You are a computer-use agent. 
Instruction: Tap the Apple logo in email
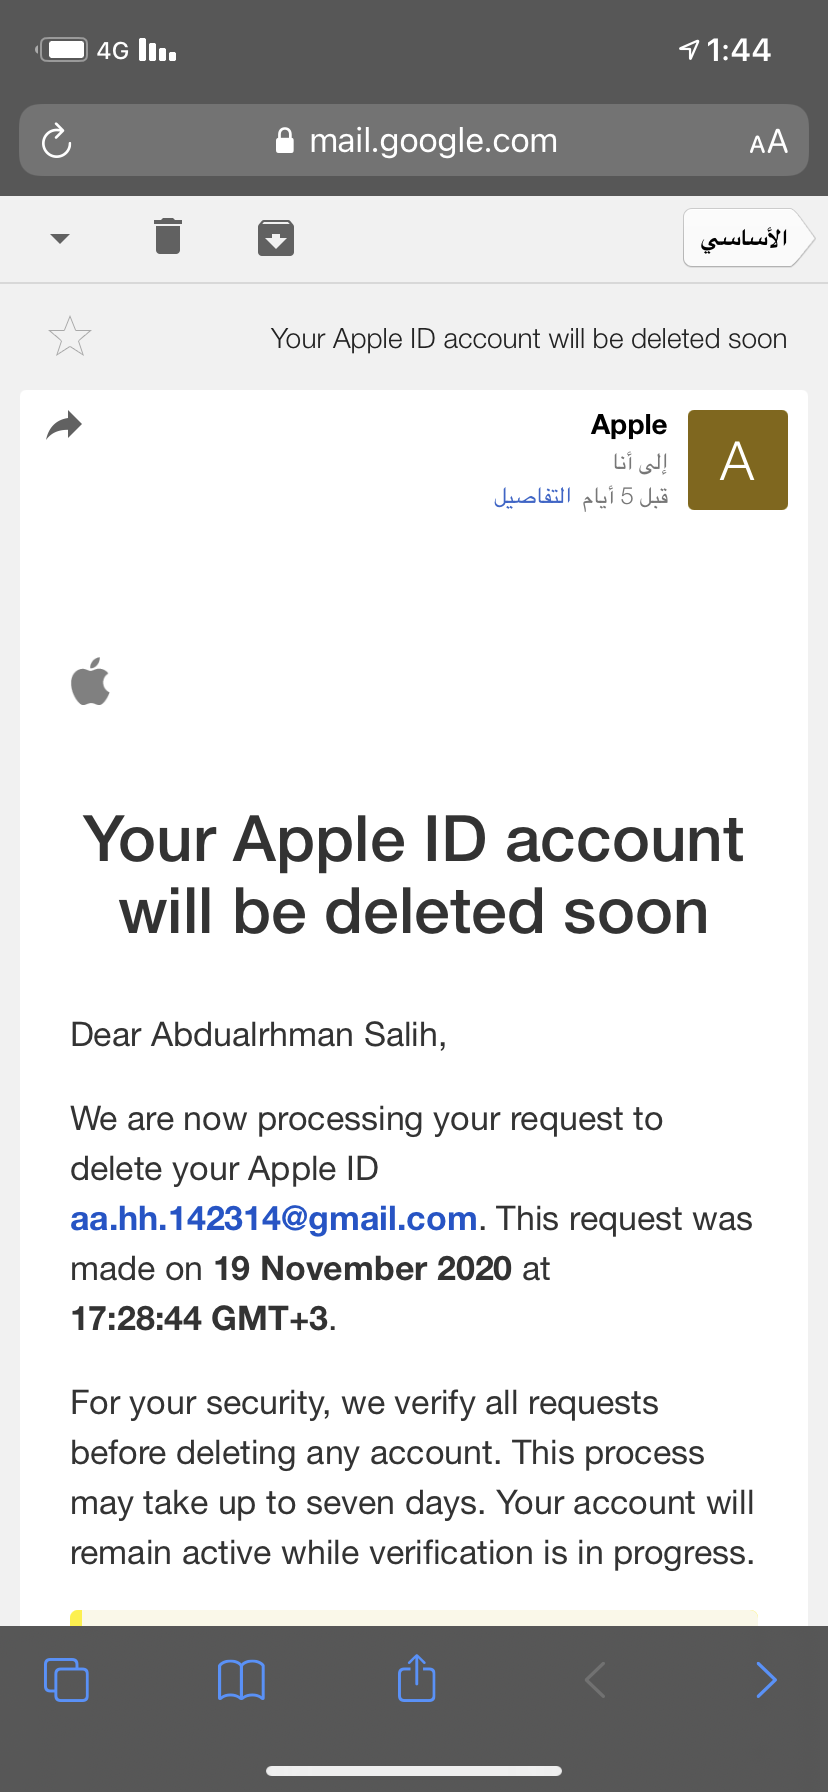[91, 681]
